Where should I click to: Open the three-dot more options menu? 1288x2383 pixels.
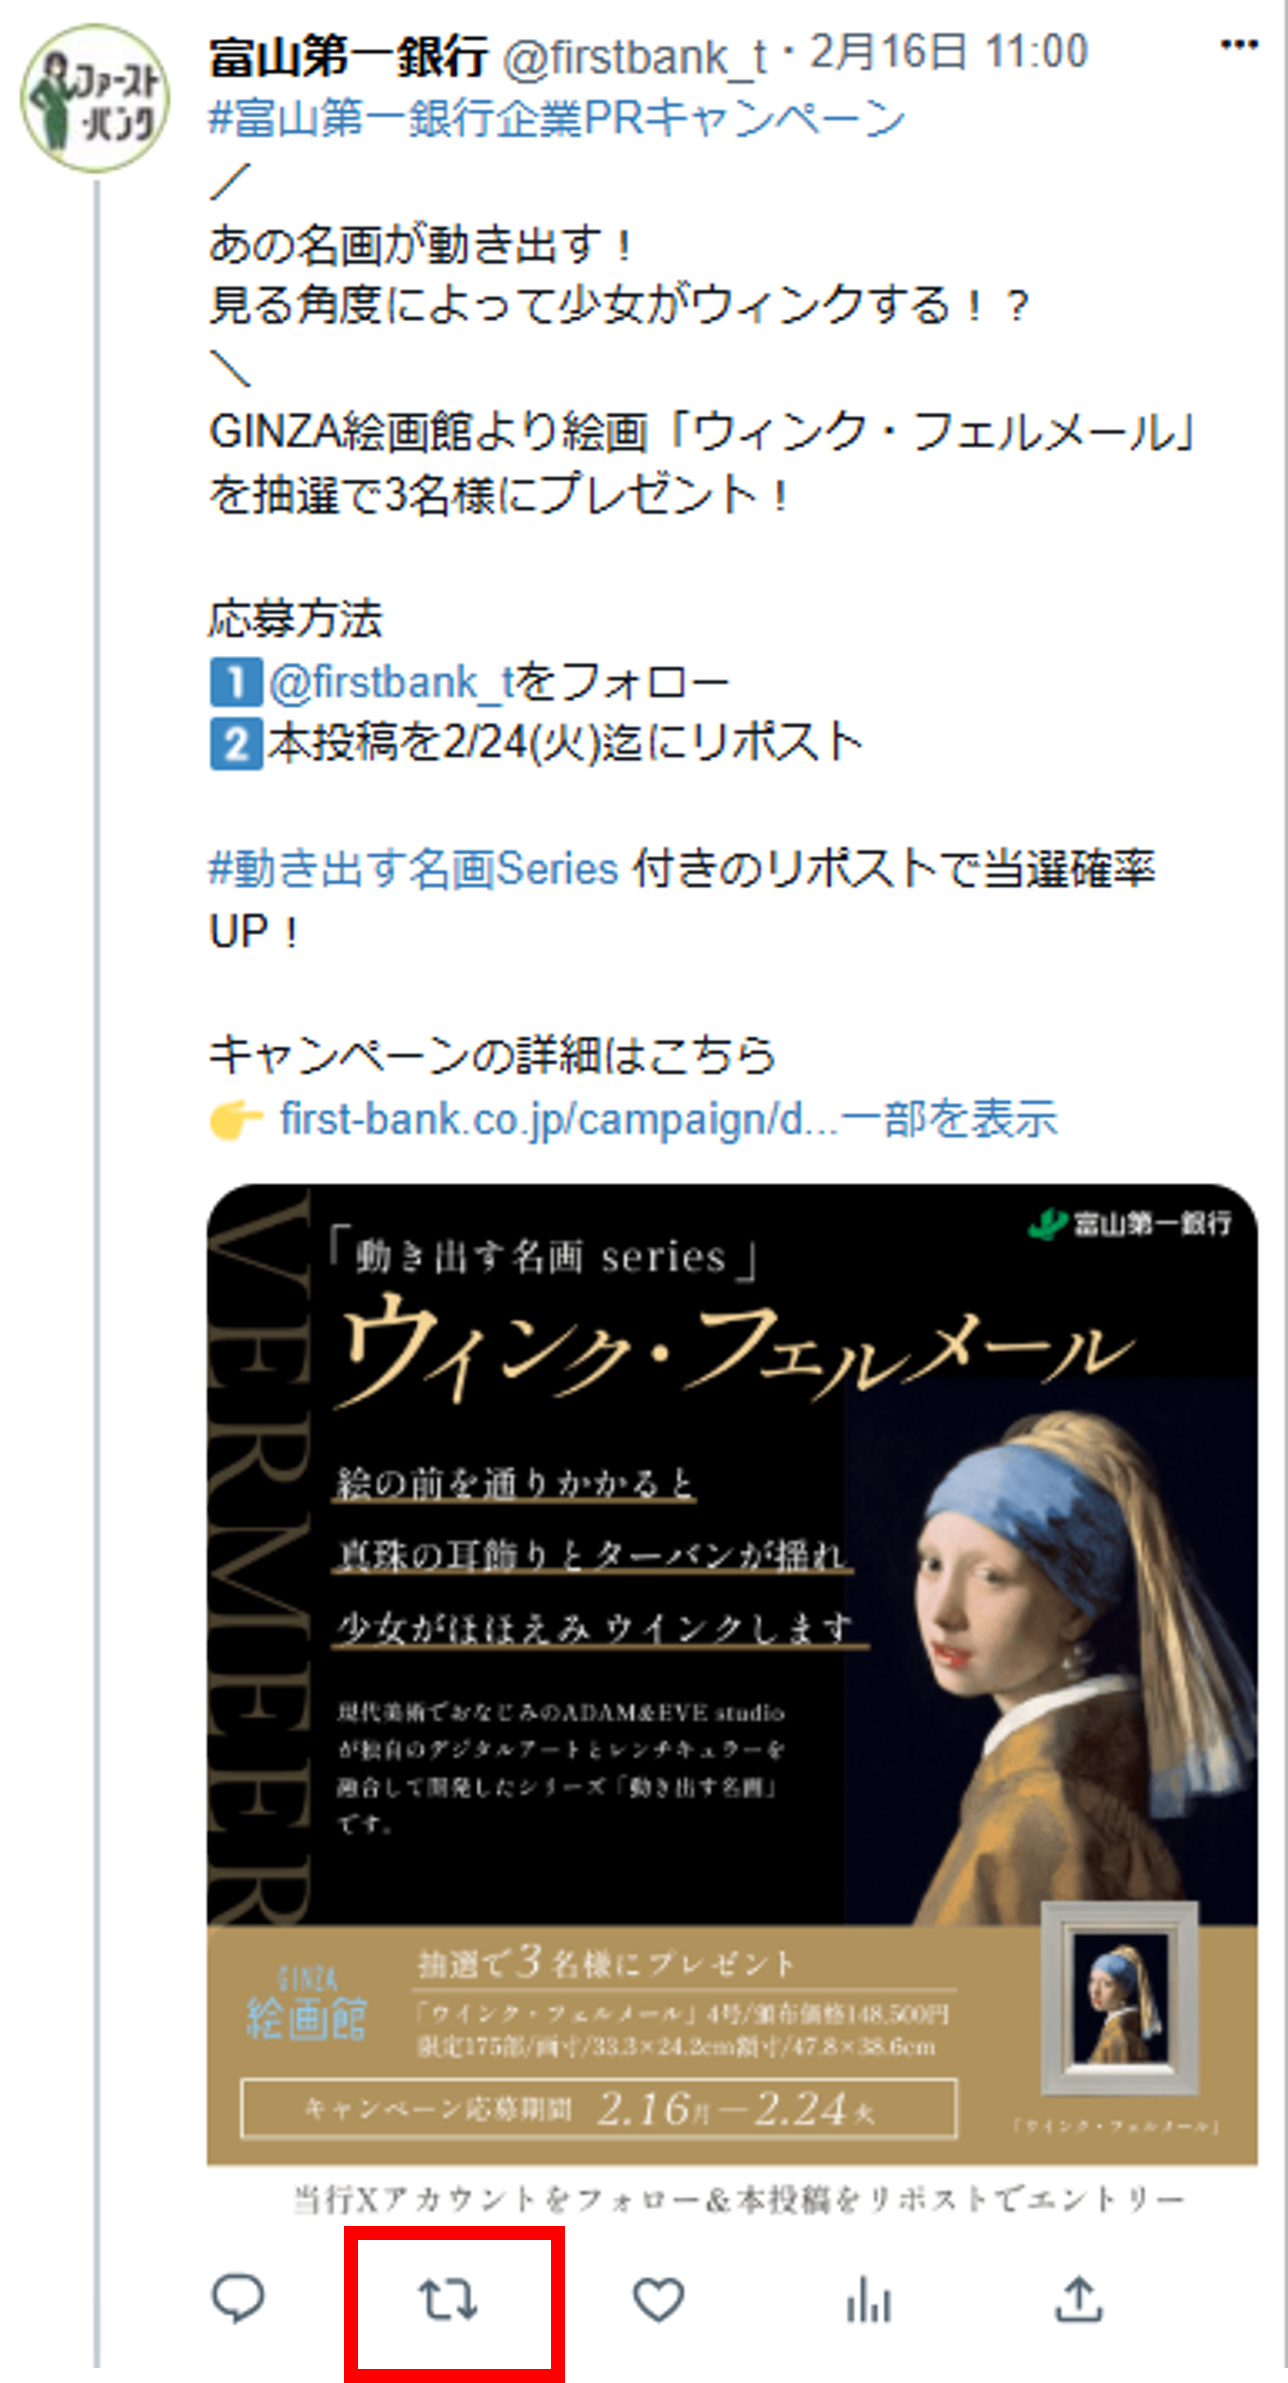[1239, 44]
